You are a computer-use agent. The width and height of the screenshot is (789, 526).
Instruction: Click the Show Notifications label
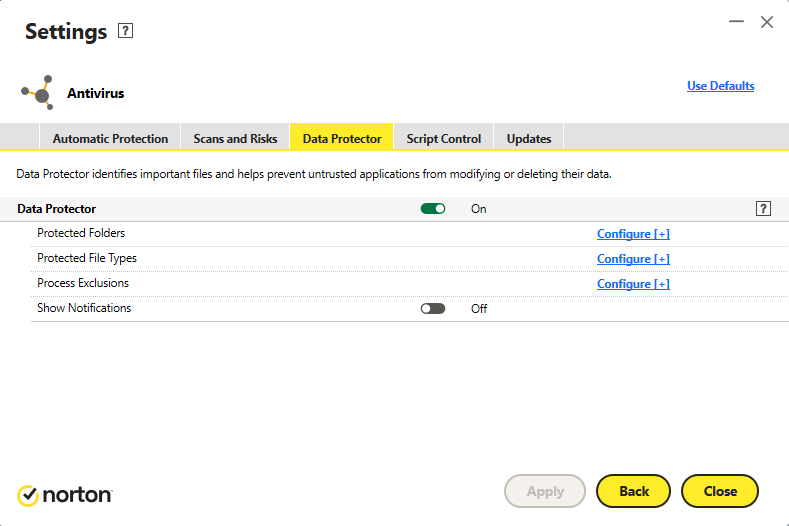tap(84, 308)
